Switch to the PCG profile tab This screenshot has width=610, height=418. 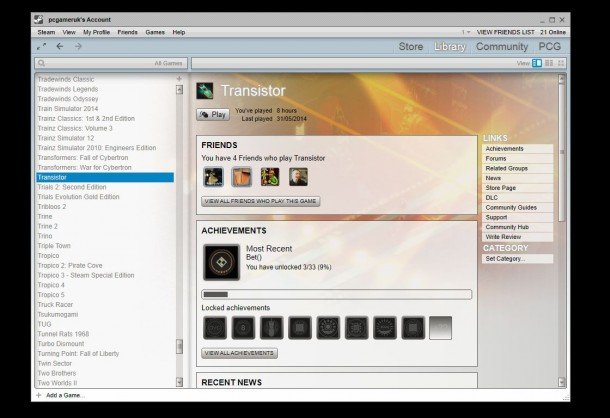coord(550,47)
